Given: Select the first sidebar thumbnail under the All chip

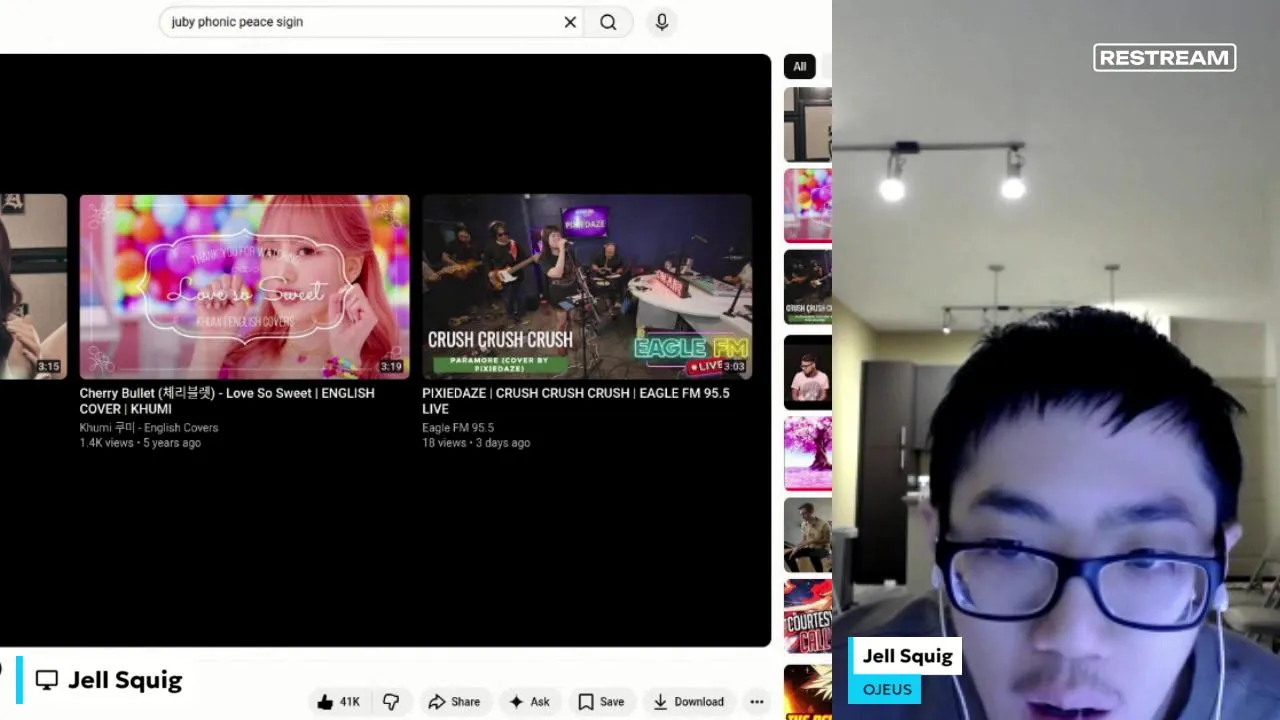Looking at the screenshot, I should pyautogui.click(x=808, y=124).
